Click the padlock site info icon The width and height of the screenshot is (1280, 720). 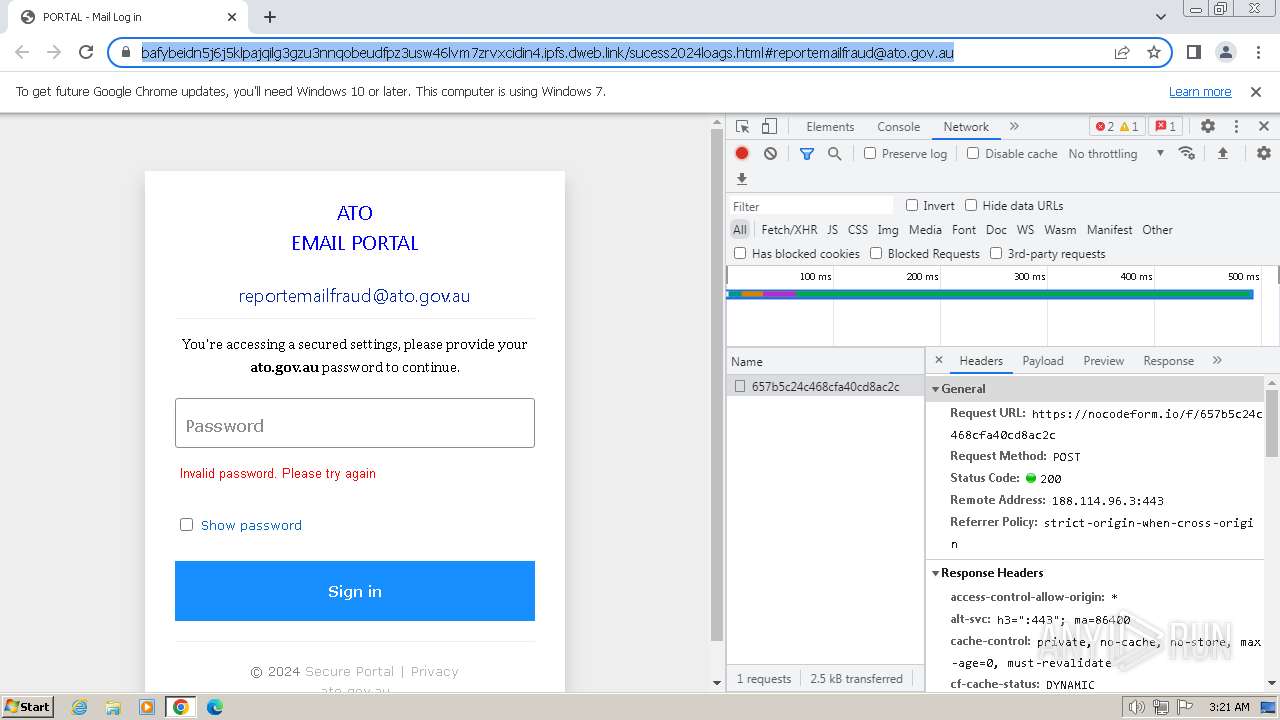[x=126, y=53]
